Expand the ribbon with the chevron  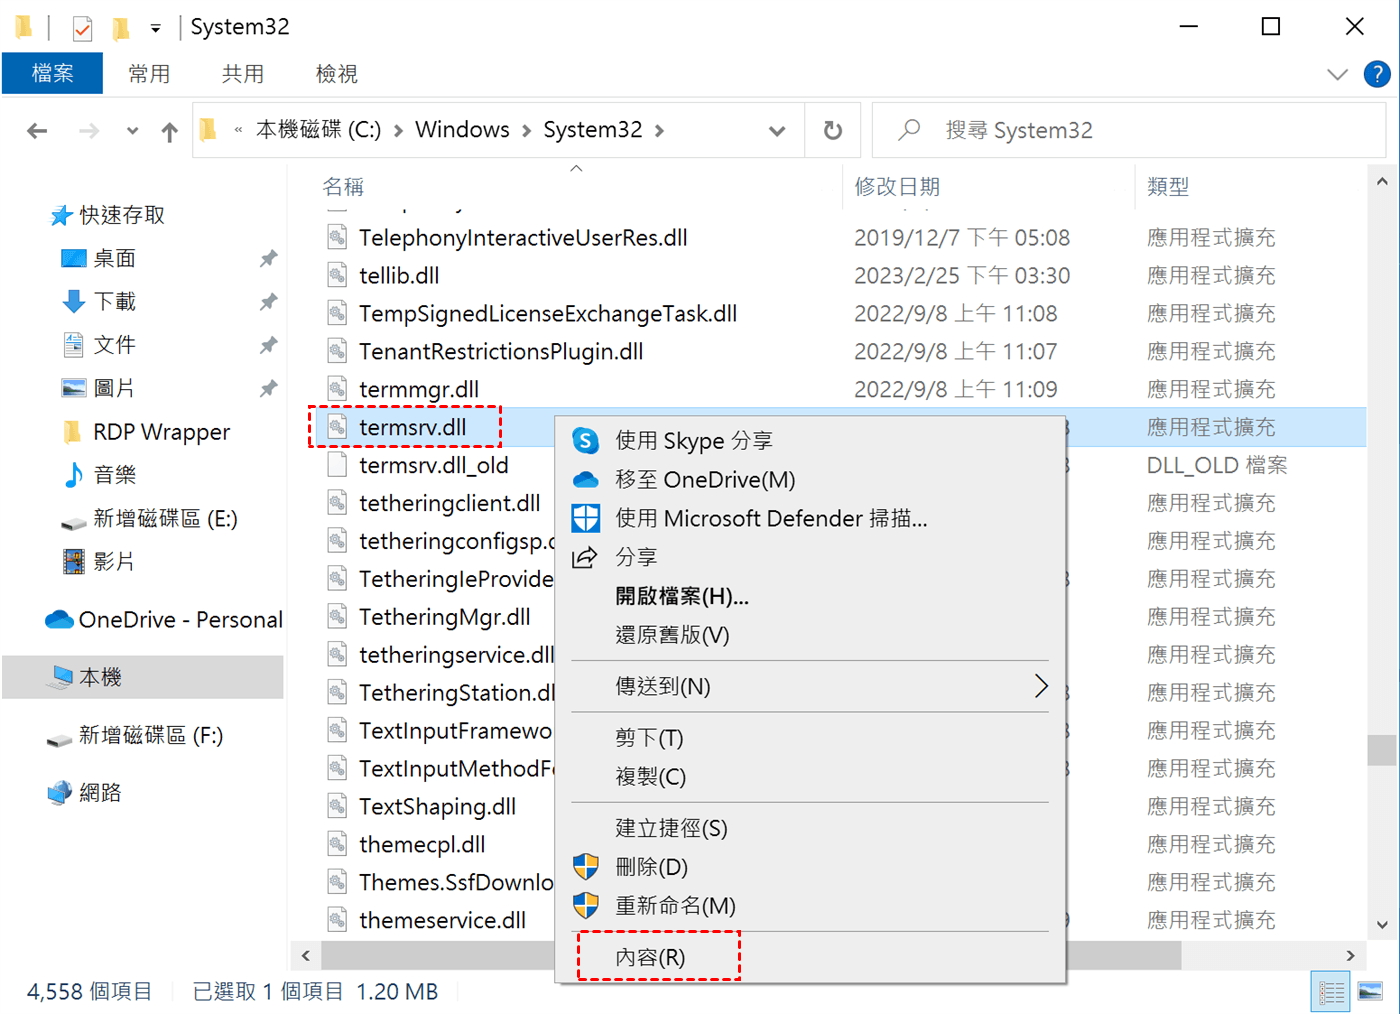pos(1337,74)
